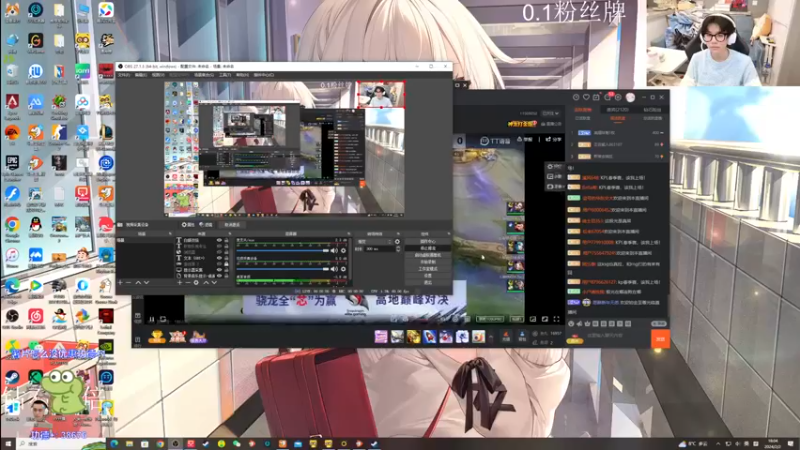Open 工具 menu in OBS
The width and height of the screenshot is (800, 450).
click(x=225, y=75)
